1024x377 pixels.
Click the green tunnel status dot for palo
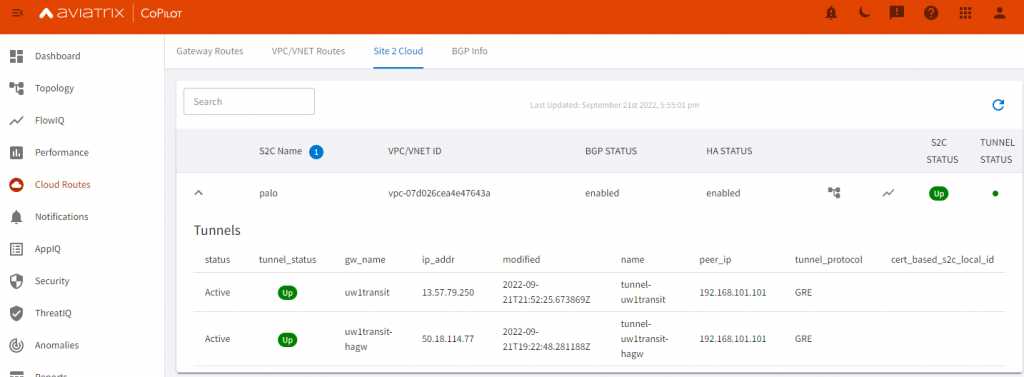(x=995, y=193)
